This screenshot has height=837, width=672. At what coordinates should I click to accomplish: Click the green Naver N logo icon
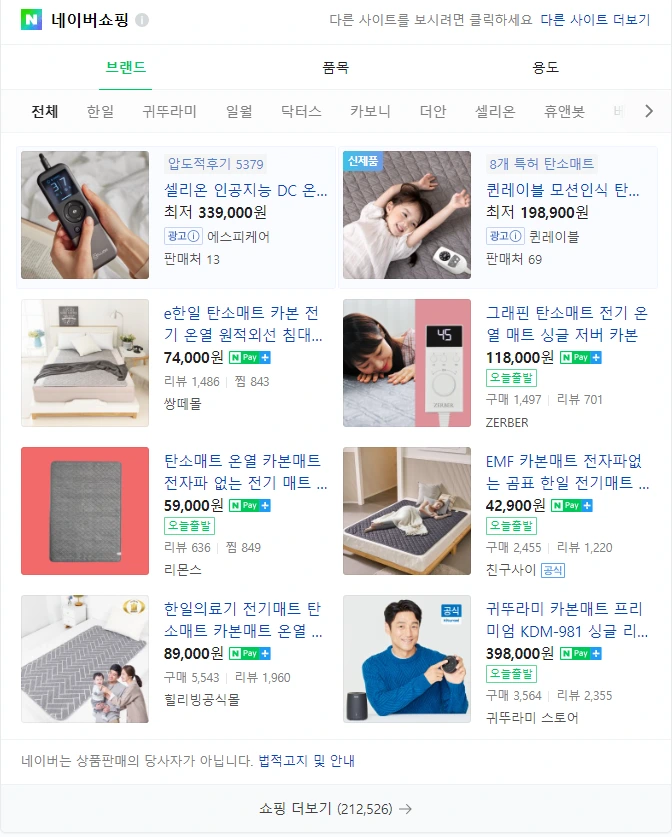(31, 20)
